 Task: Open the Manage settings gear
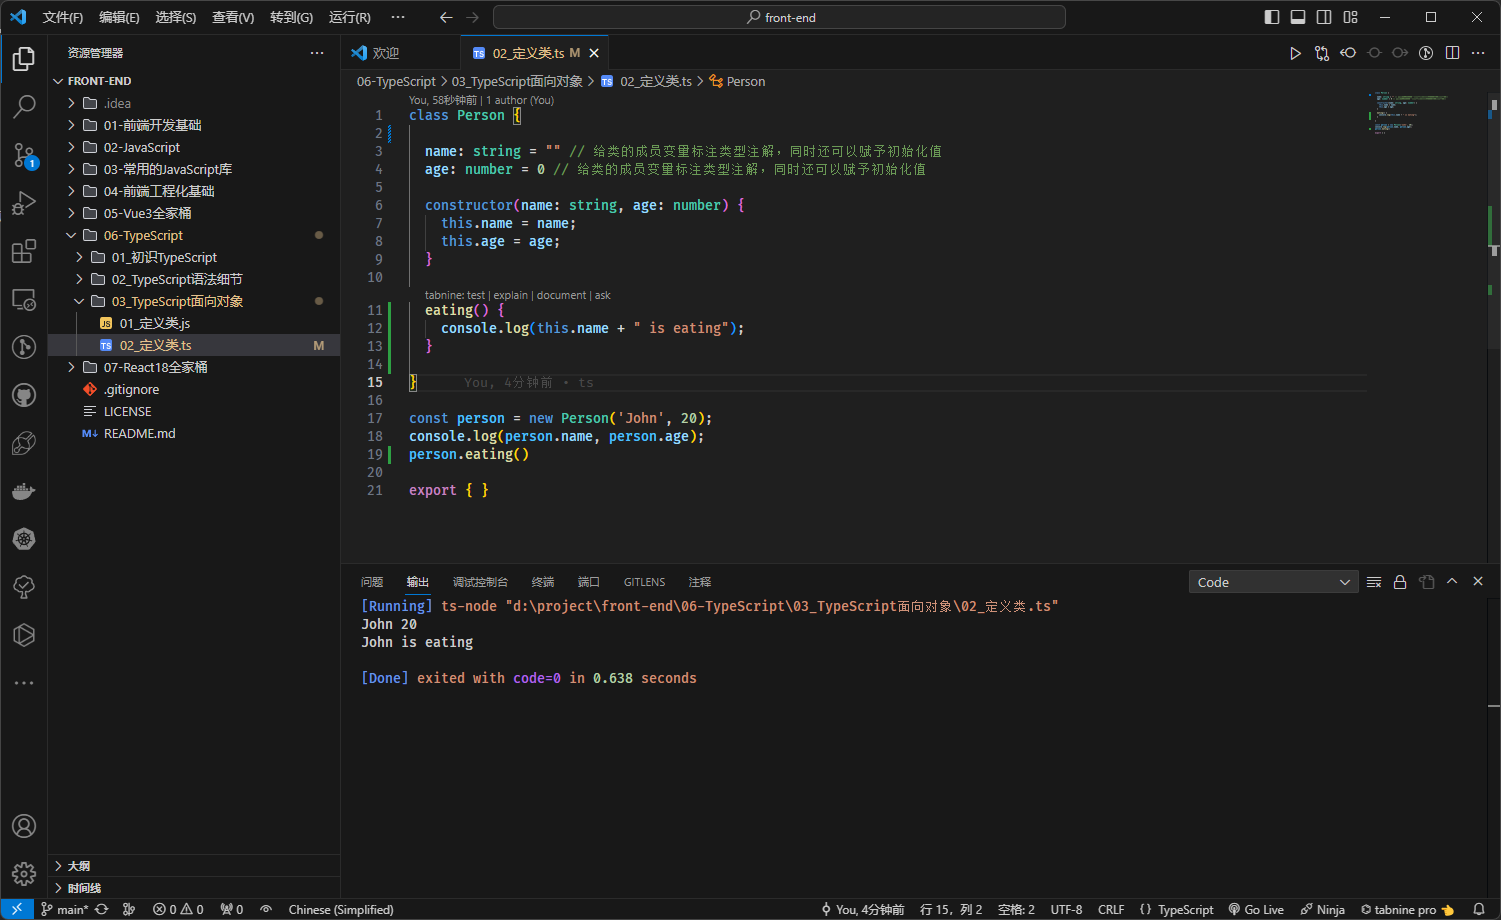click(24, 874)
